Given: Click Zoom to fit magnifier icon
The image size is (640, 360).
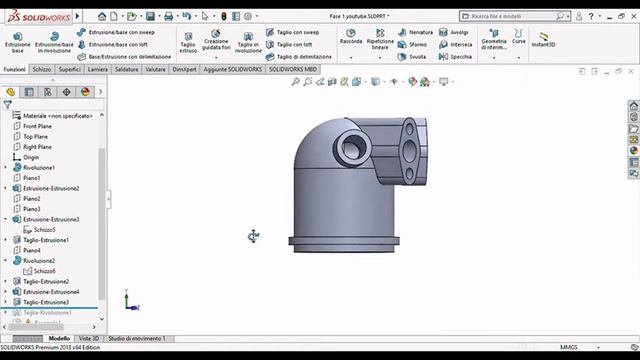Looking at the screenshot, I should pos(296,82).
